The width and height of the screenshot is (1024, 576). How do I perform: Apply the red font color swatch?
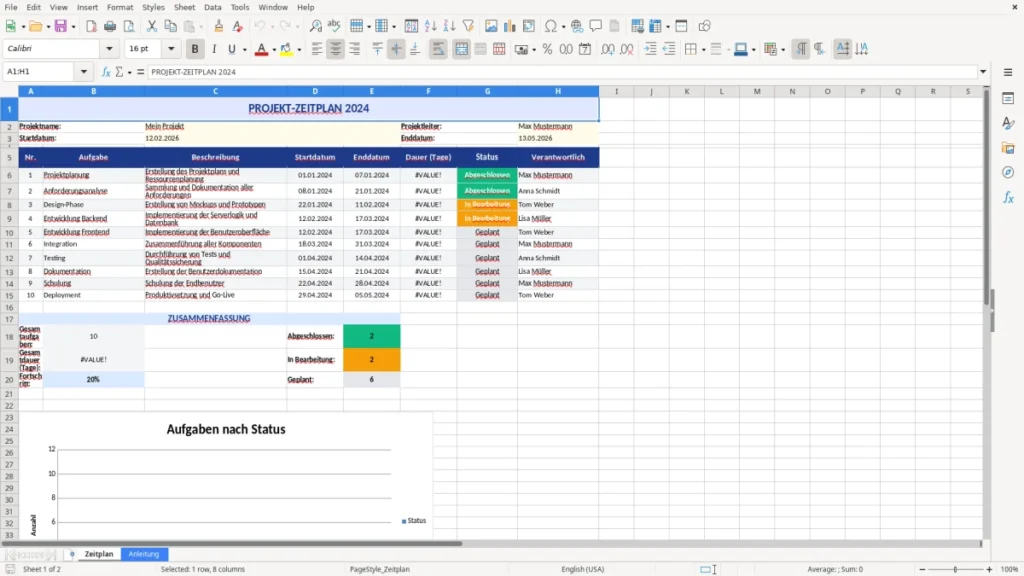pyautogui.click(x=261, y=49)
